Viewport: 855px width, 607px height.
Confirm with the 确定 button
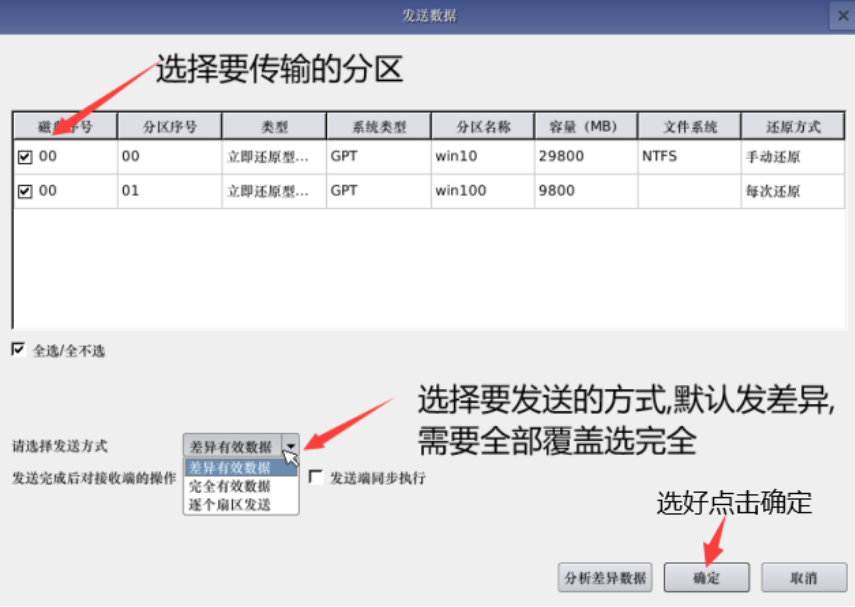[x=706, y=577]
